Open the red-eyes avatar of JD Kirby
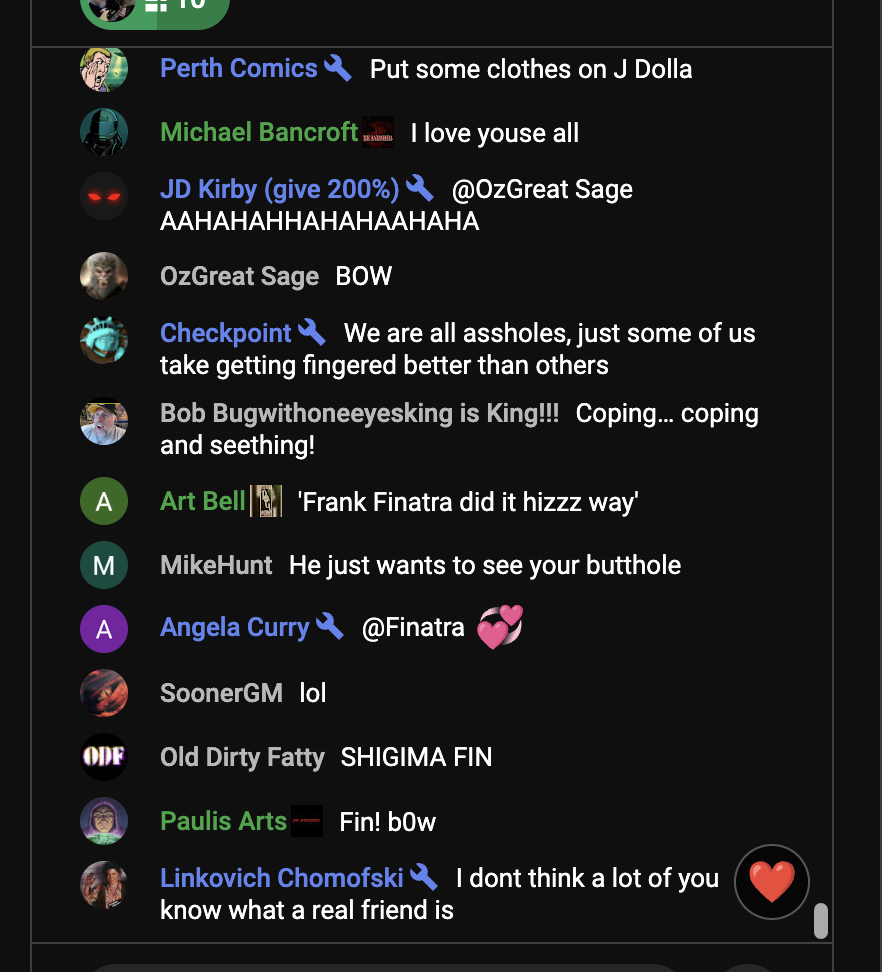This screenshot has width=882, height=972. [104, 196]
